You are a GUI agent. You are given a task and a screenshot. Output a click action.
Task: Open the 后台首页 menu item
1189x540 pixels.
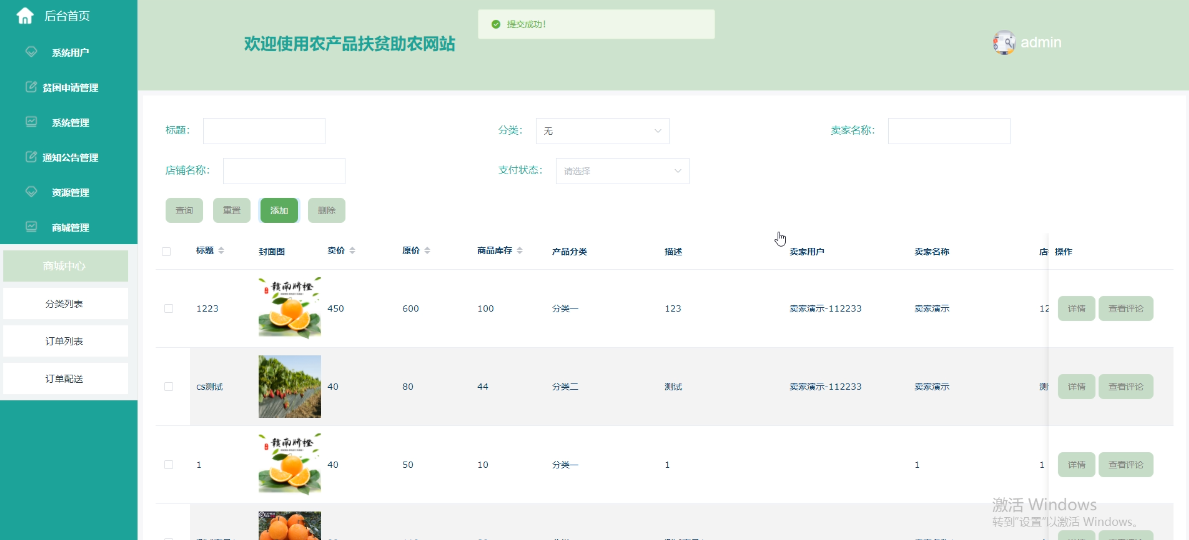(68, 16)
